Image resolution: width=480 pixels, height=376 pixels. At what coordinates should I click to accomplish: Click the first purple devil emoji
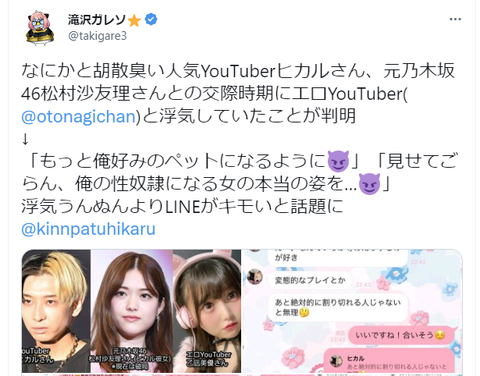coord(338,161)
